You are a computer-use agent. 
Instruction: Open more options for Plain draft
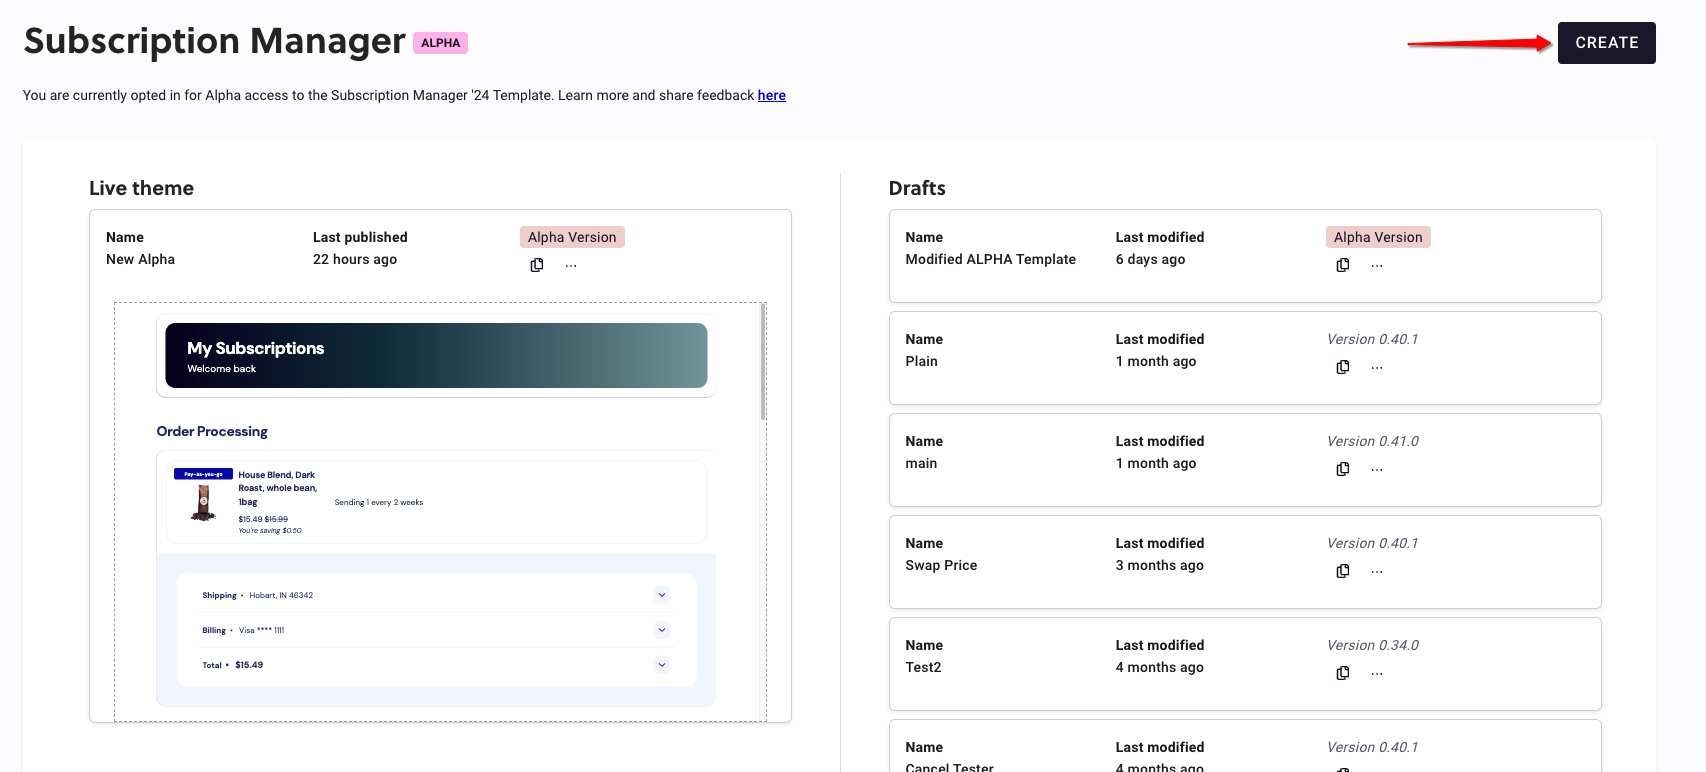tap(1377, 367)
